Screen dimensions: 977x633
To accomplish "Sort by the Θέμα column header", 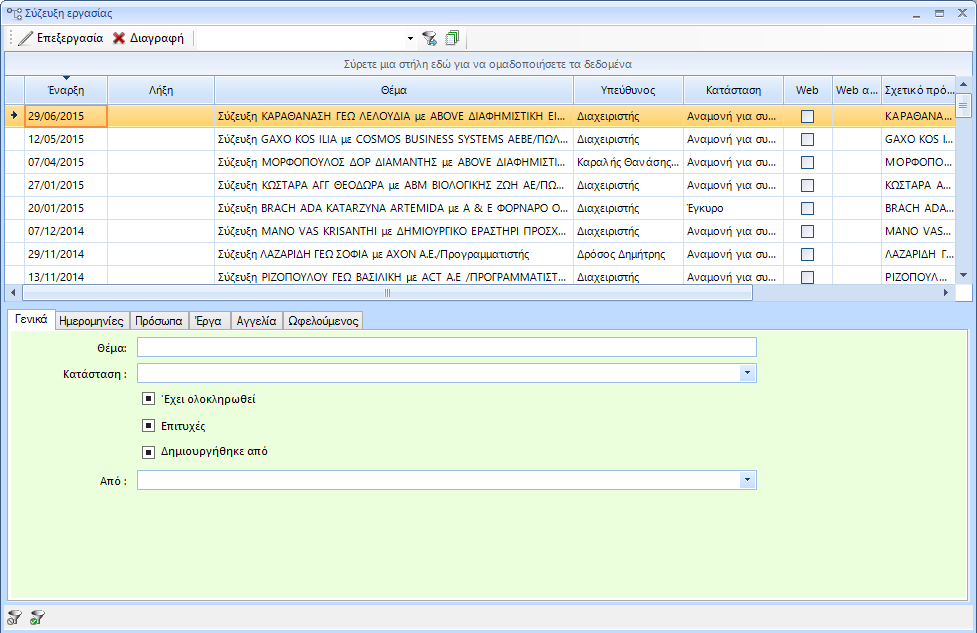I will [393, 90].
